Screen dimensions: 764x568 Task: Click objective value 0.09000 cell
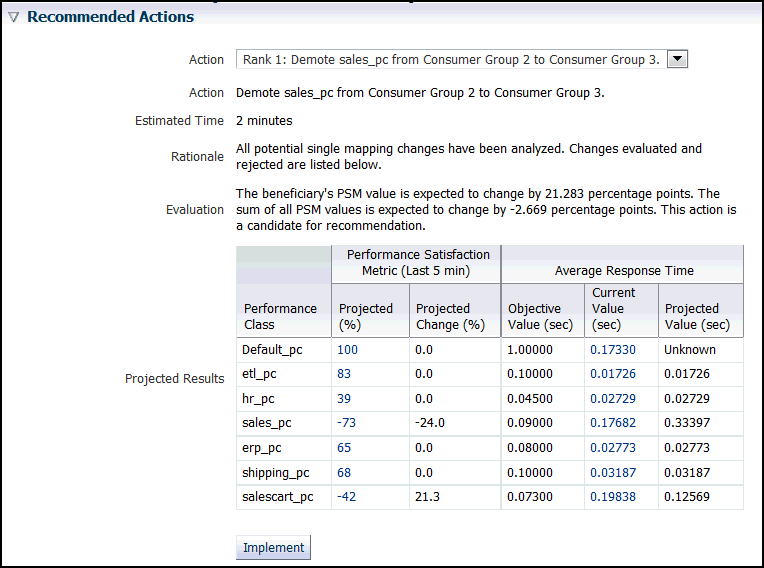pos(543,423)
